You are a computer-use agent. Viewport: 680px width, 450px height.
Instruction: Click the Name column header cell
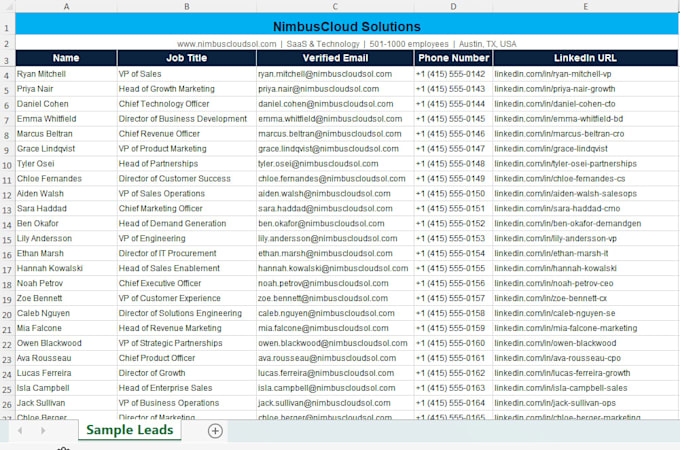pos(66,58)
